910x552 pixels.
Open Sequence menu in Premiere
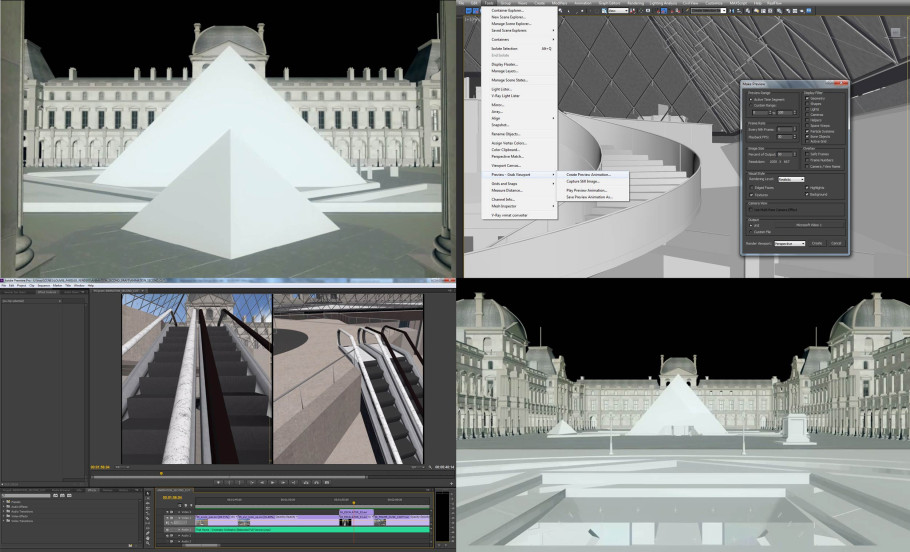(x=44, y=286)
